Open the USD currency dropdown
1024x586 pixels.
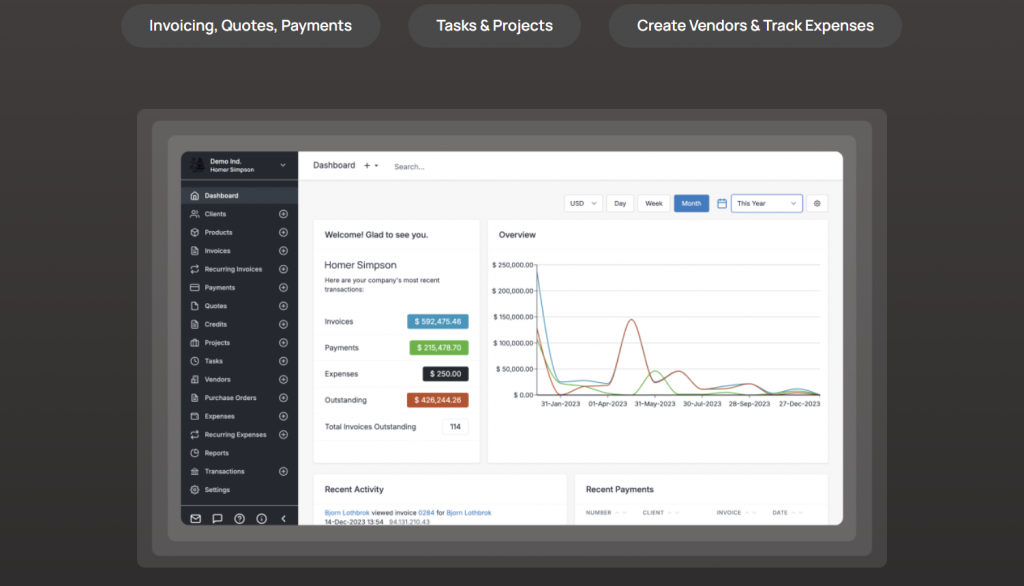[x=583, y=203]
